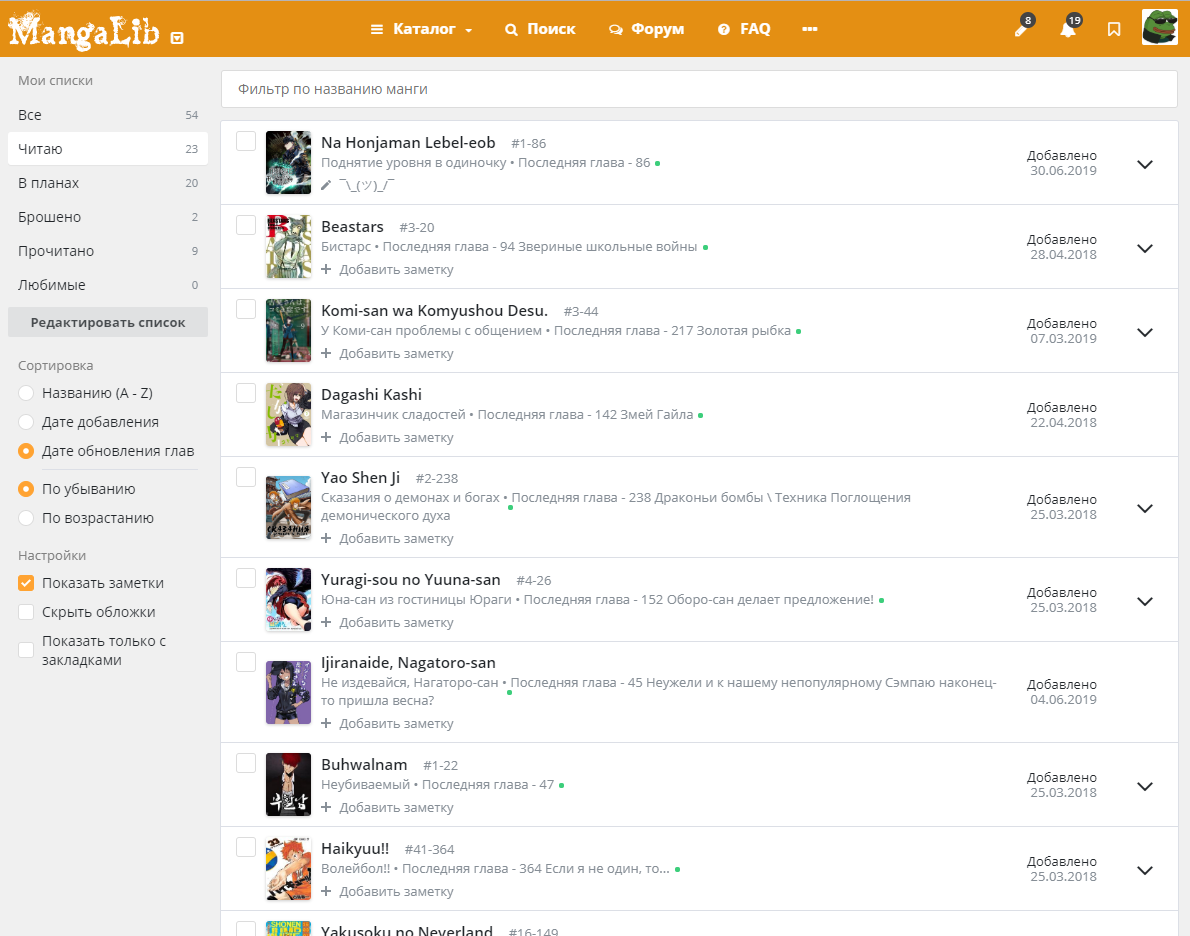This screenshot has height=936, width=1190.
Task: Tick the checkbox for Beastars
Action: 246,225
